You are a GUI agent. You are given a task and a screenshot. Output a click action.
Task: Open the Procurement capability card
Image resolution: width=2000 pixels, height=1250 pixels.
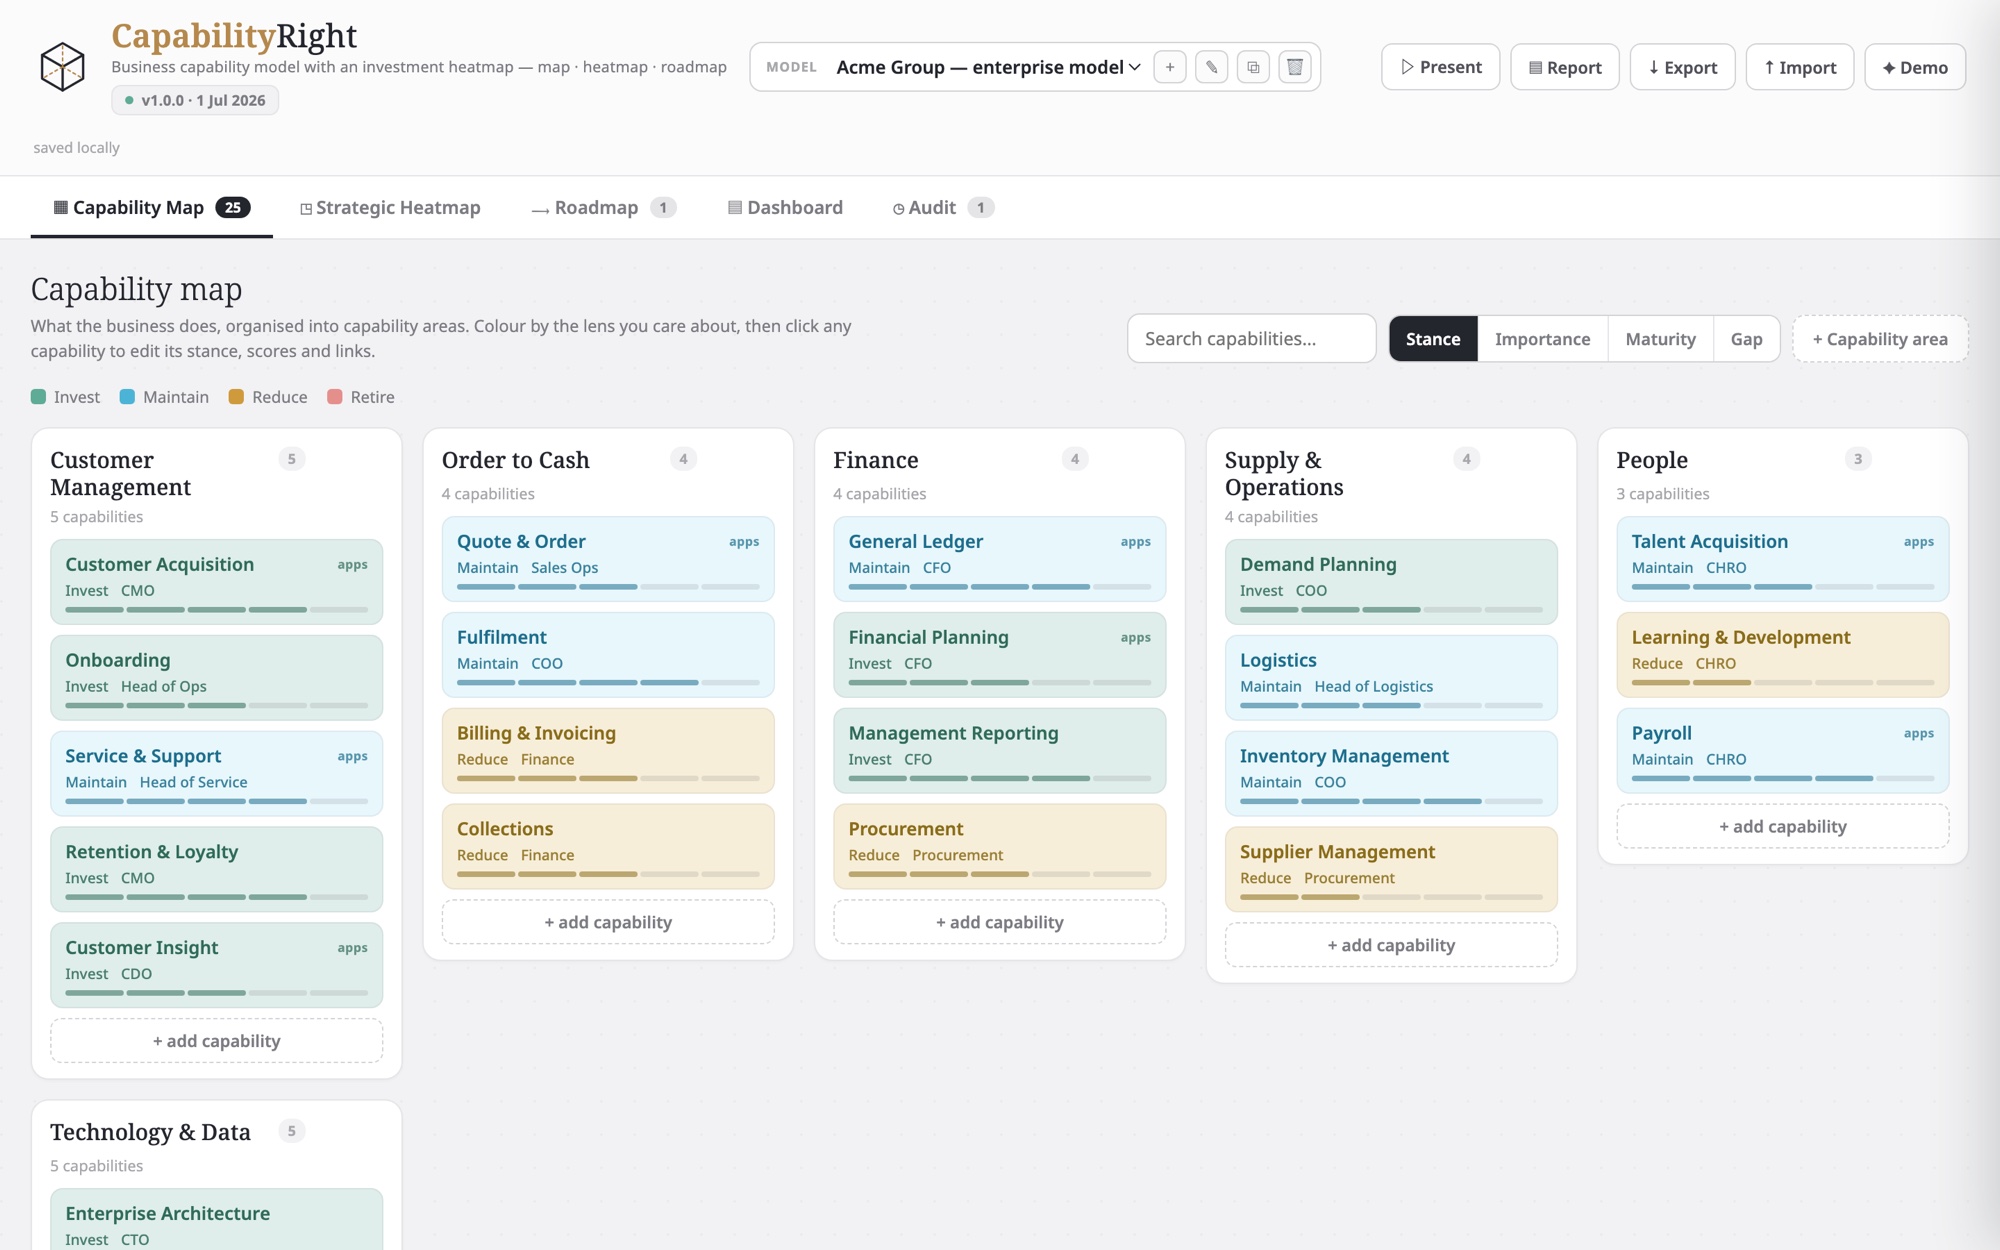tap(999, 846)
